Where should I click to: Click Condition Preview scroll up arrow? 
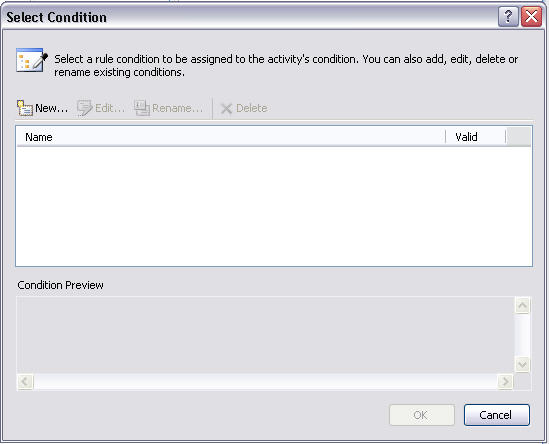pos(522,306)
